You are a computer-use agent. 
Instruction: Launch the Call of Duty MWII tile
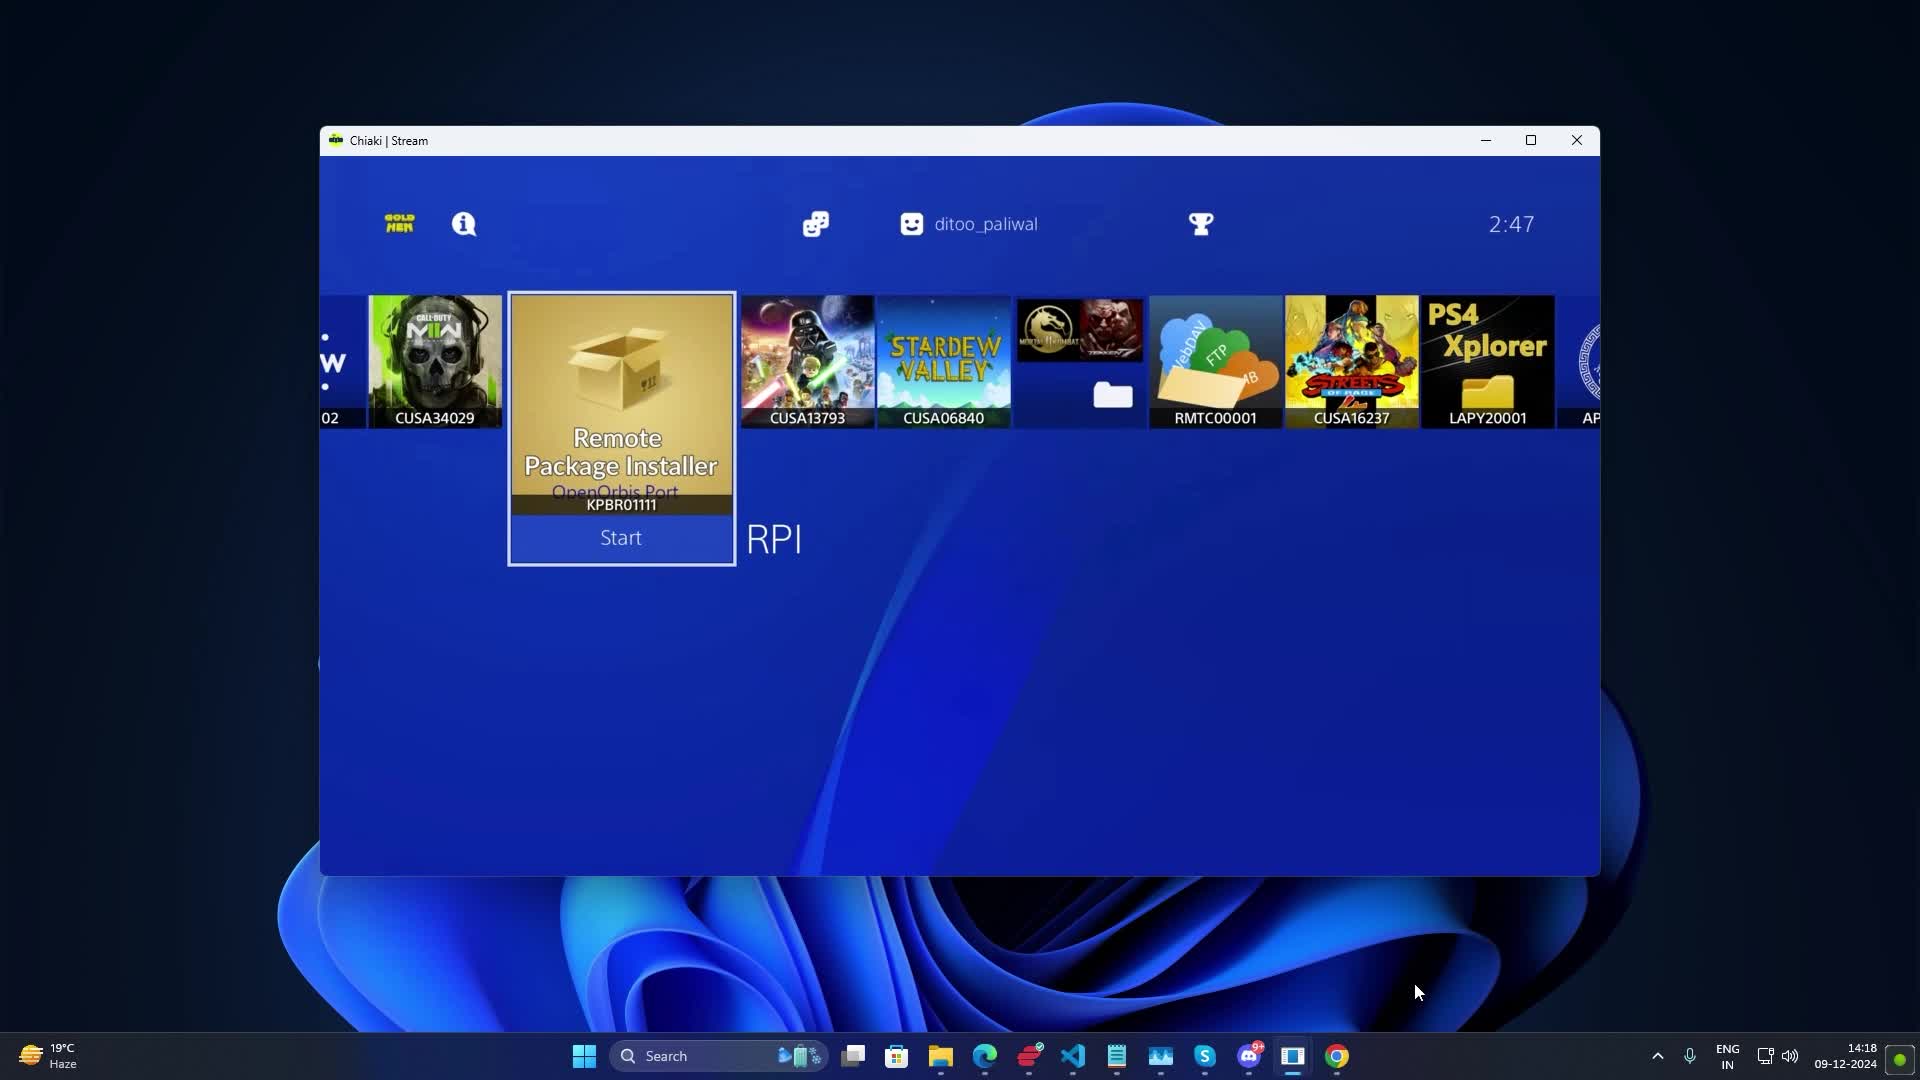pyautogui.click(x=434, y=362)
